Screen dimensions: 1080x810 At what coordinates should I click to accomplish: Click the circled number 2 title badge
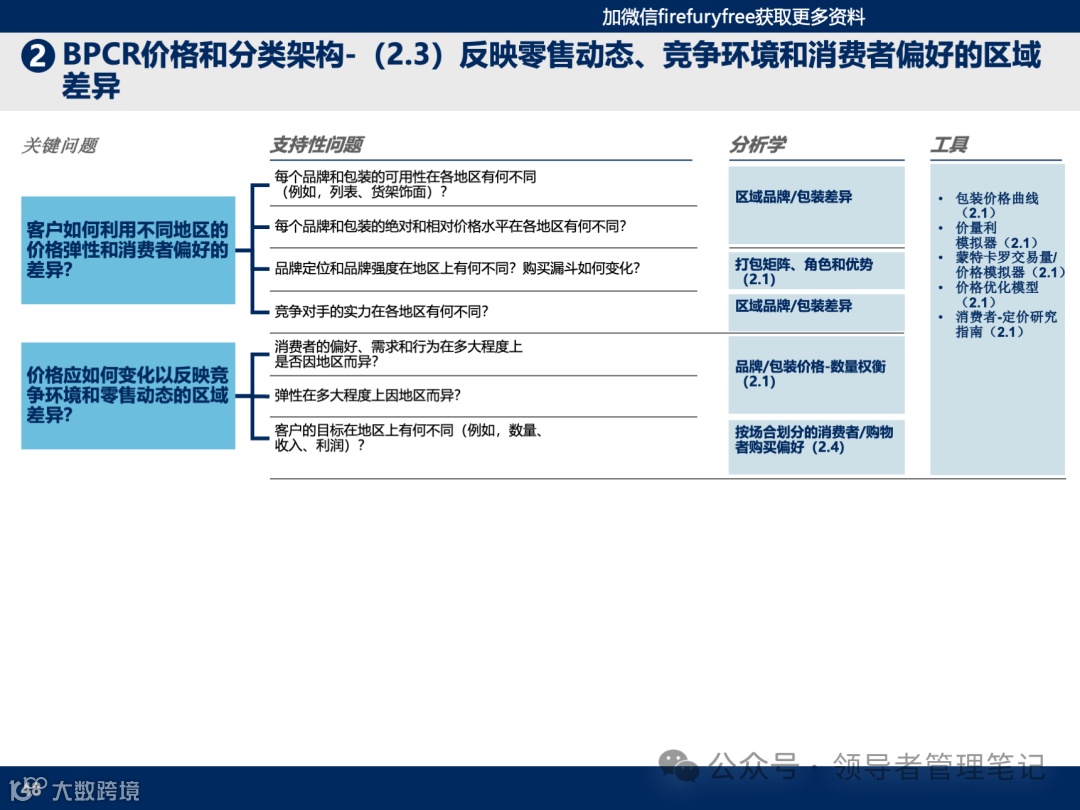point(38,56)
